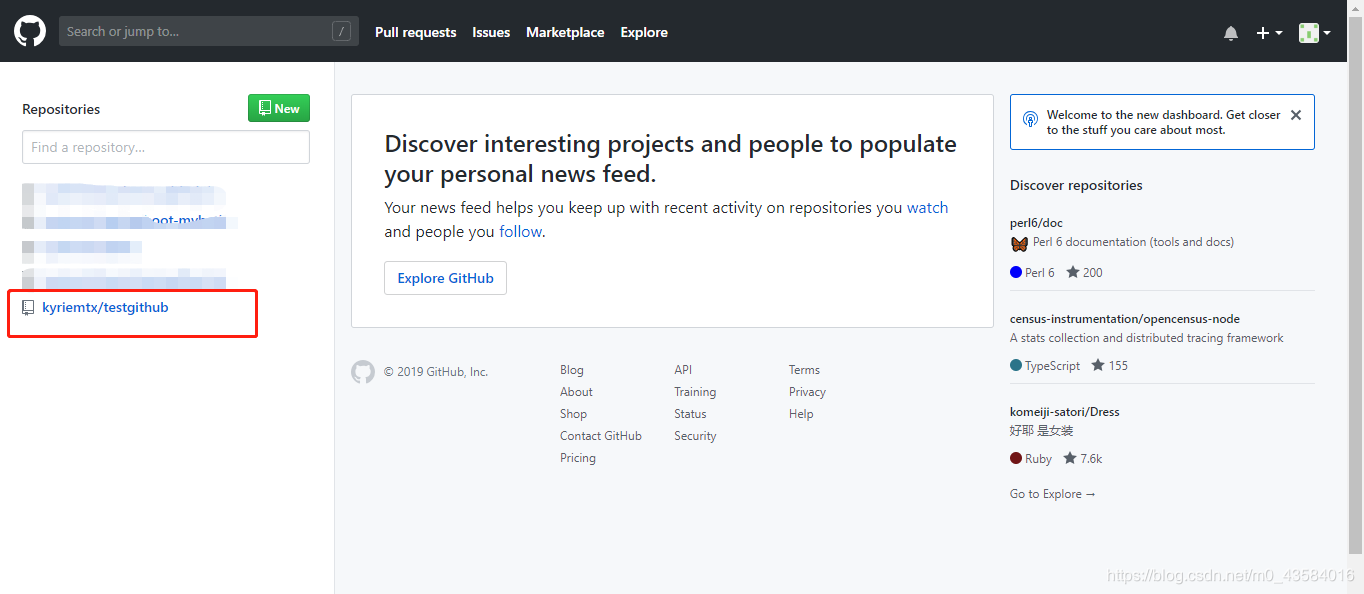Open the Terms footer link
The image size is (1364, 594).
coord(804,370)
